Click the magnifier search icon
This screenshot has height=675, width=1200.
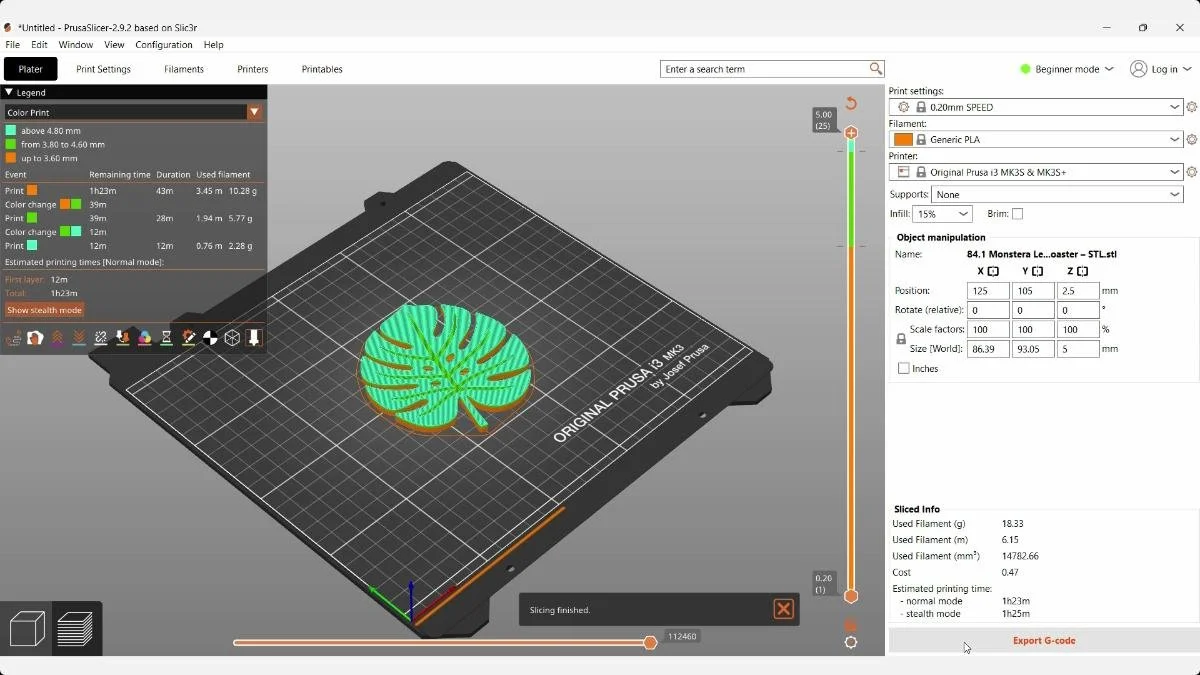tap(876, 69)
